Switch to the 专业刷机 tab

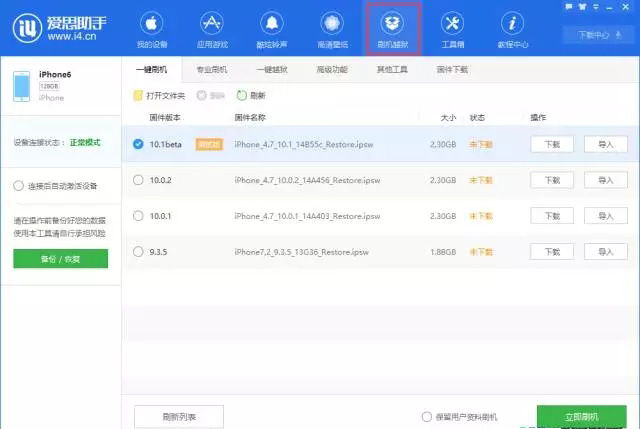[x=211, y=70]
